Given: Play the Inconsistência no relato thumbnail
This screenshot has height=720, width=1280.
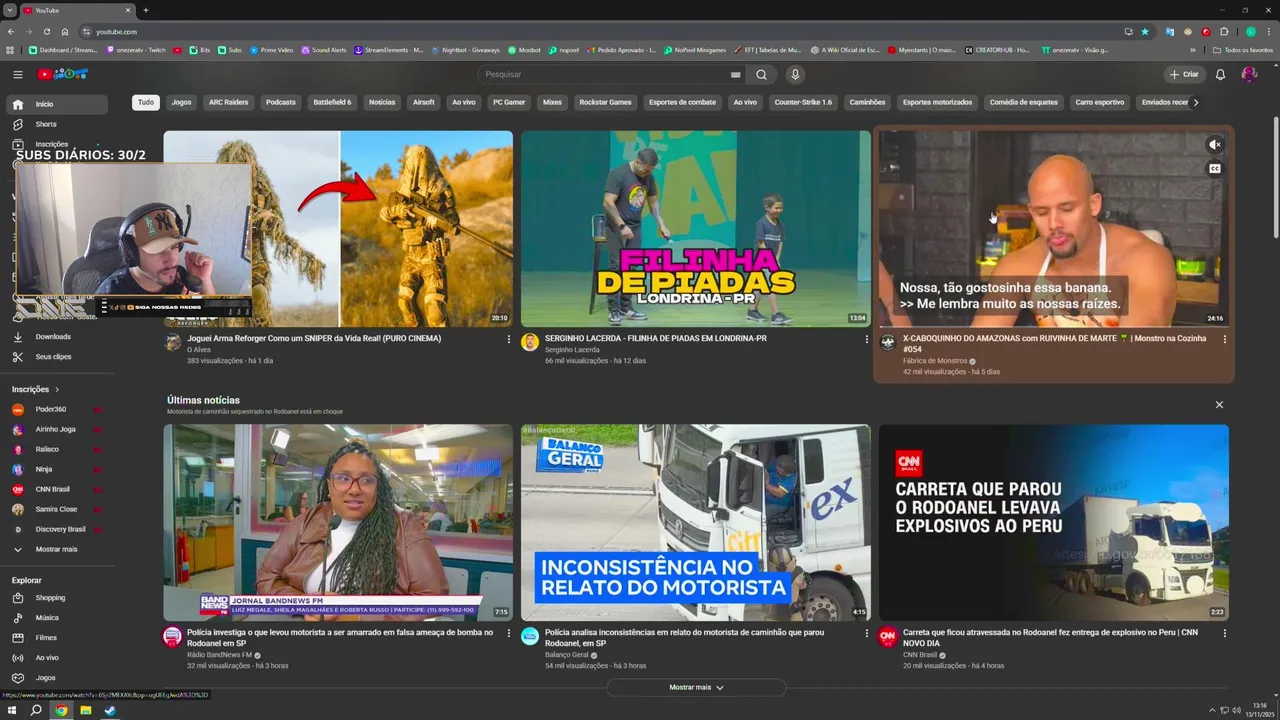Looking at the screenshot, I should click(x=696, y=522).
